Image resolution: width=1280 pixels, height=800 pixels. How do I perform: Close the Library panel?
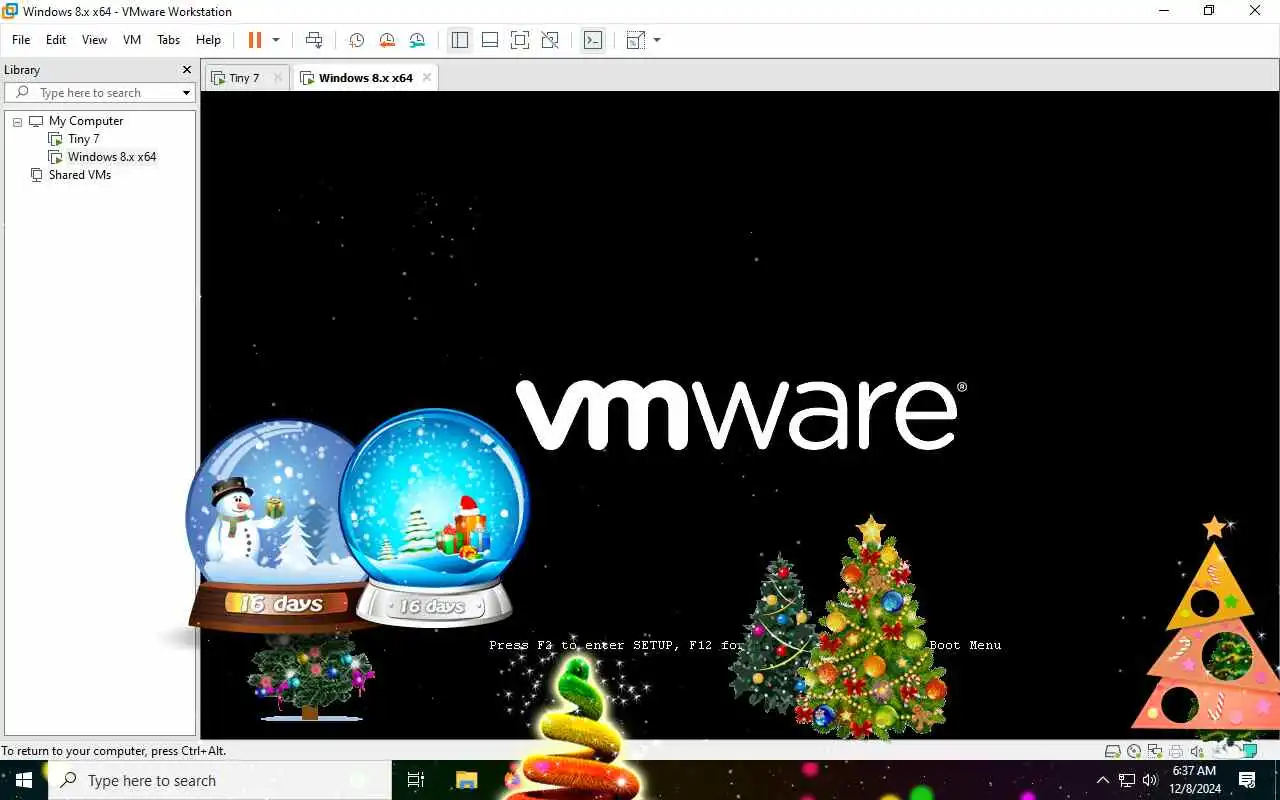coord(186,70)
